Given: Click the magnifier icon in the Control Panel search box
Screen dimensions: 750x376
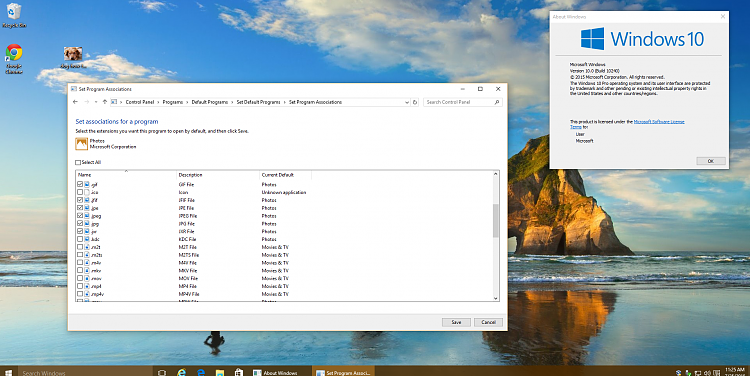Looking at the screenshot, I should point(496,102).
